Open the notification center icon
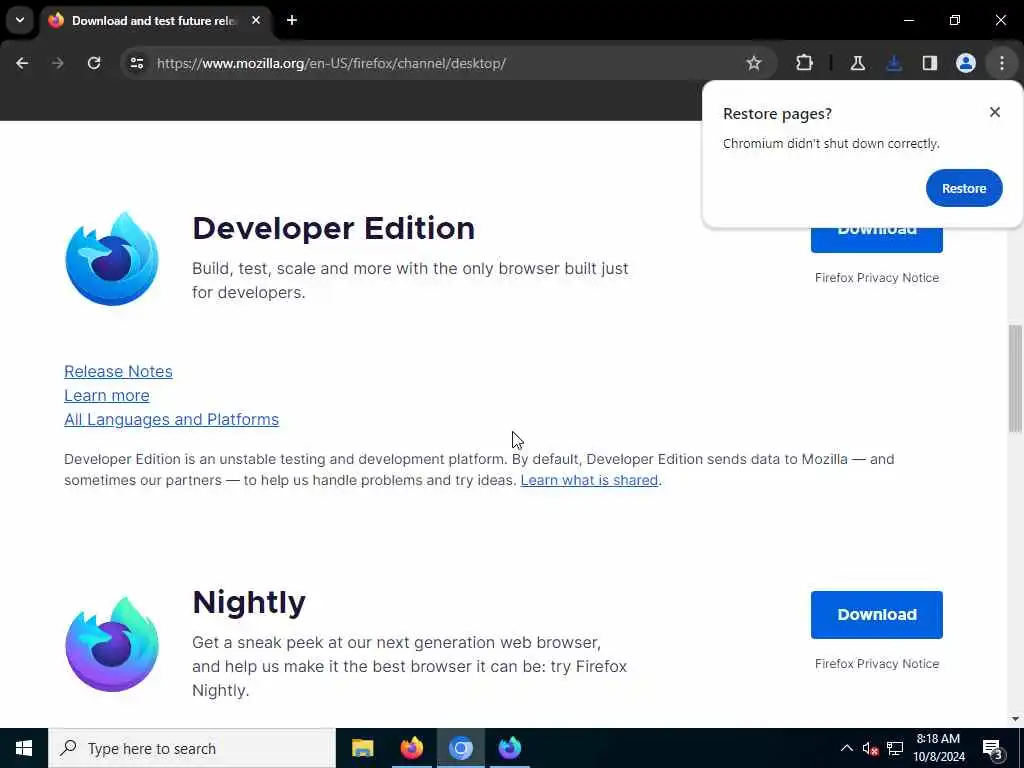This screenshot has height=768, width=1024. [x=993, y=748]
